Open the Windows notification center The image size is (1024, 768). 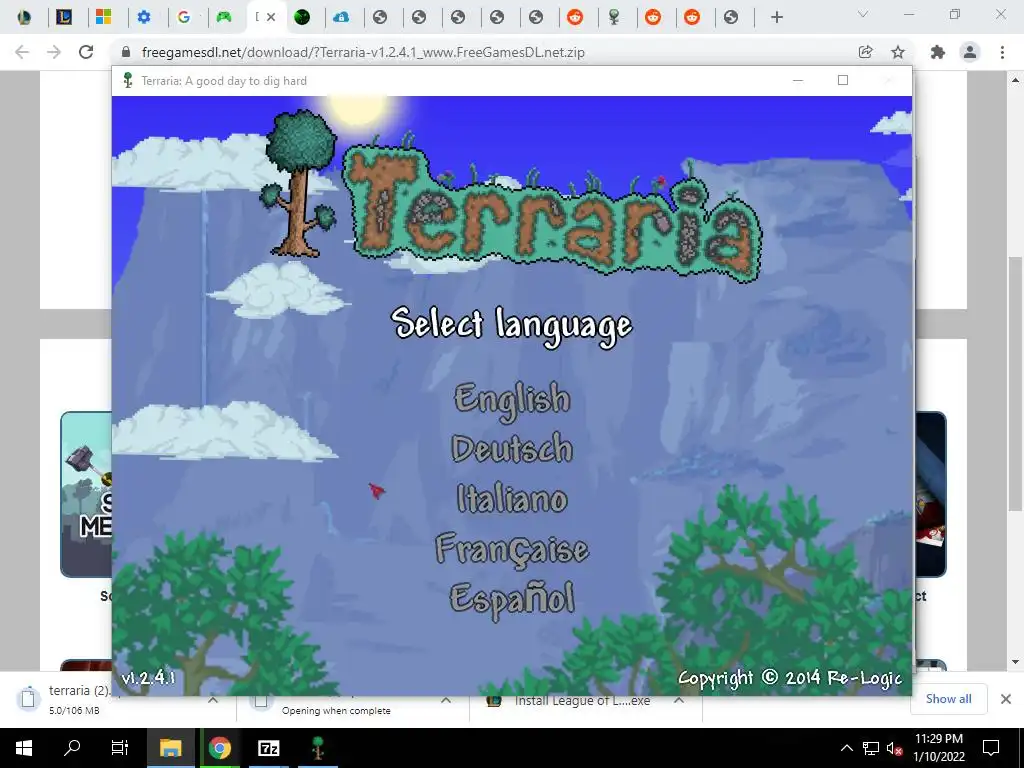991,748
